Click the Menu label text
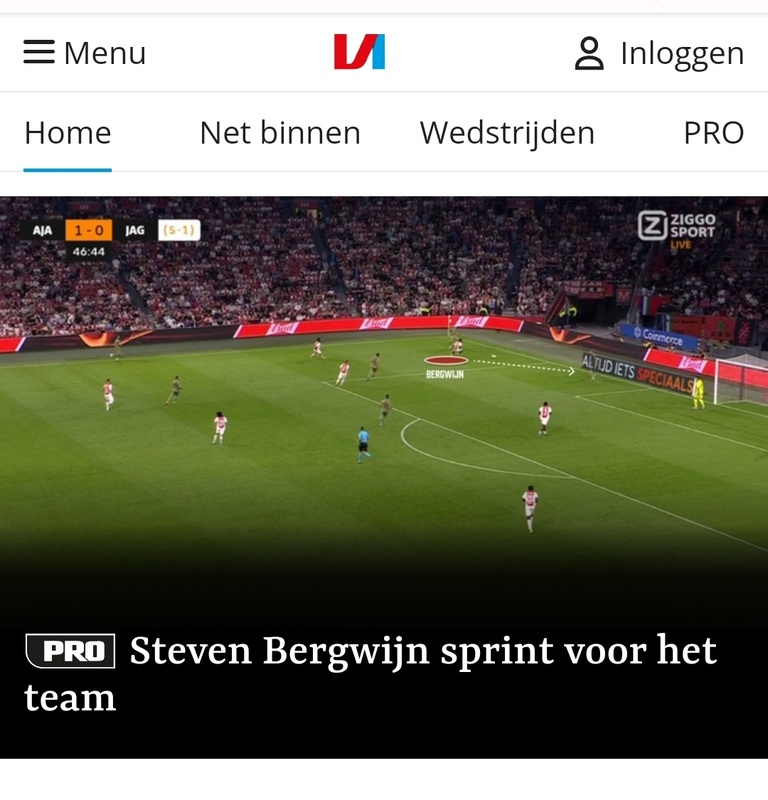Image resolution: width=768 pixels, height=800 pixels. point(105,53)
